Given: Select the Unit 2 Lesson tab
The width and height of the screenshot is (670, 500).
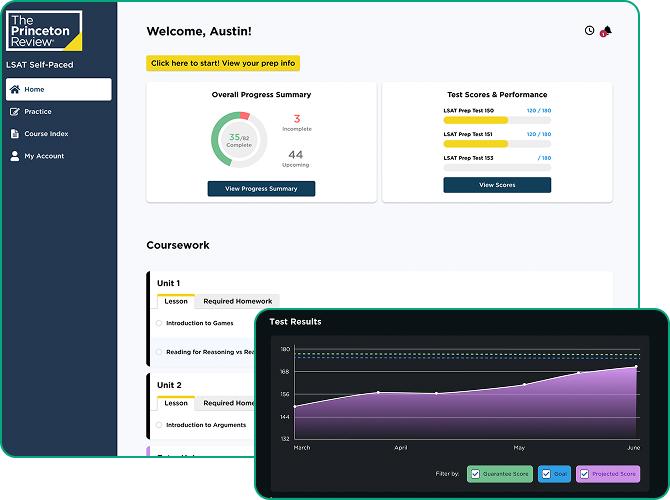Looking at the screenshot, I should tap(175, 403).
